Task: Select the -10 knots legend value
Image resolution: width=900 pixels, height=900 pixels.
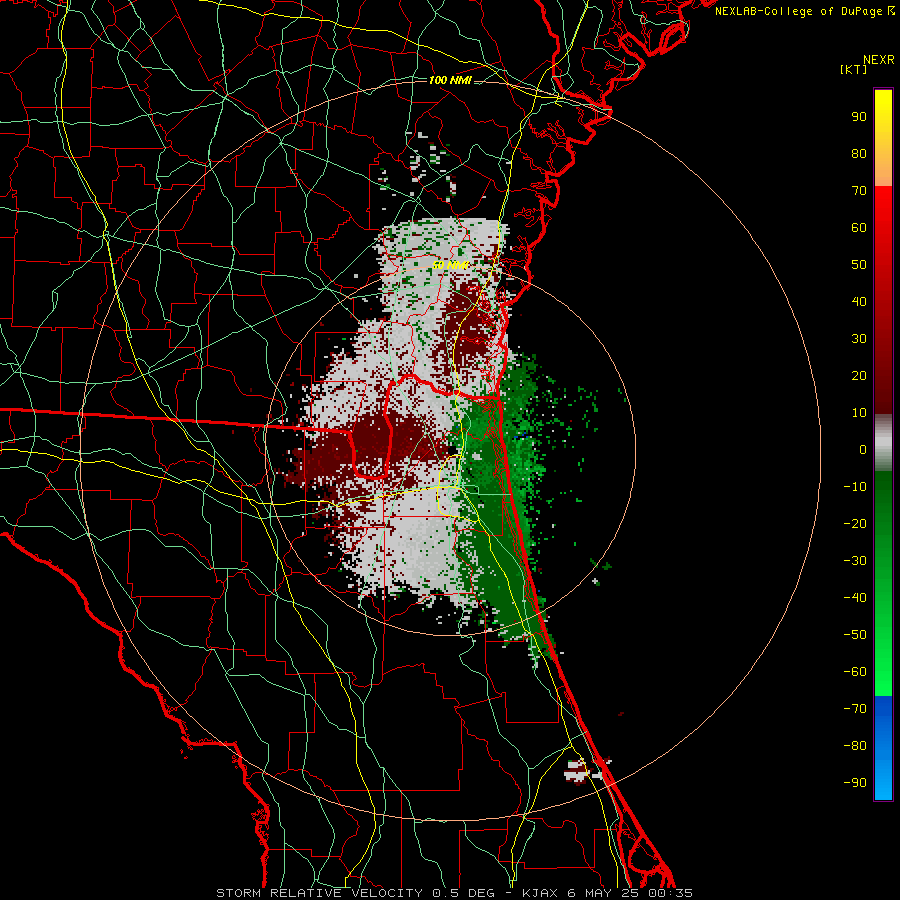Action: (x=855, y=487)
